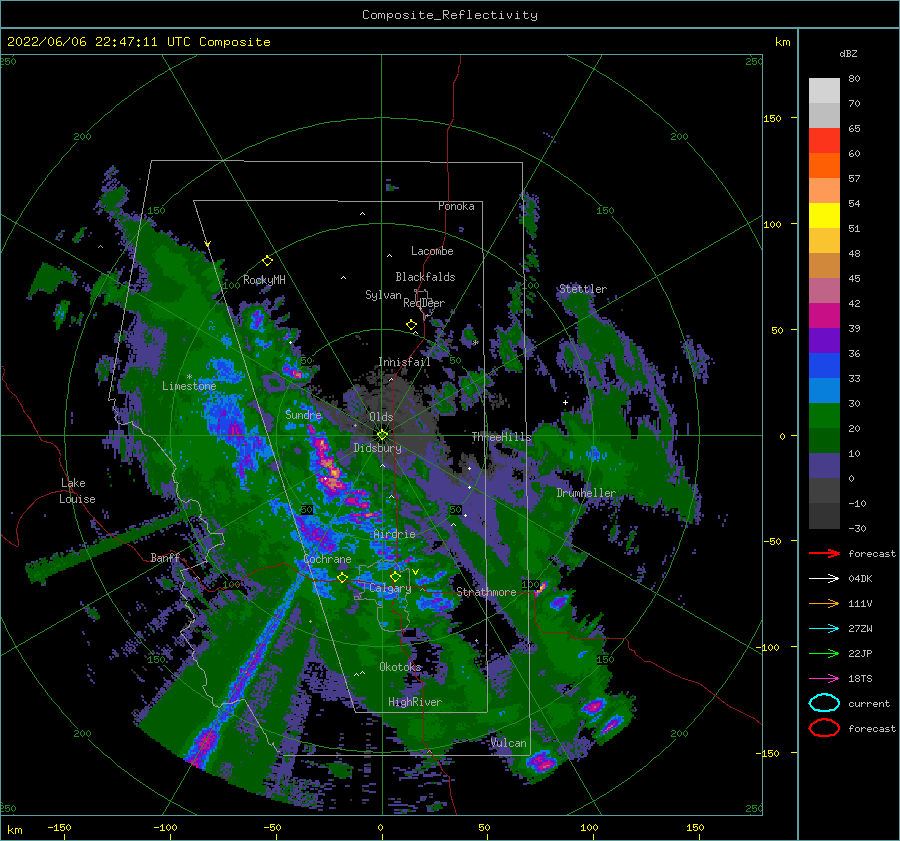Click the Vulcan label on map

pos(509,743)
